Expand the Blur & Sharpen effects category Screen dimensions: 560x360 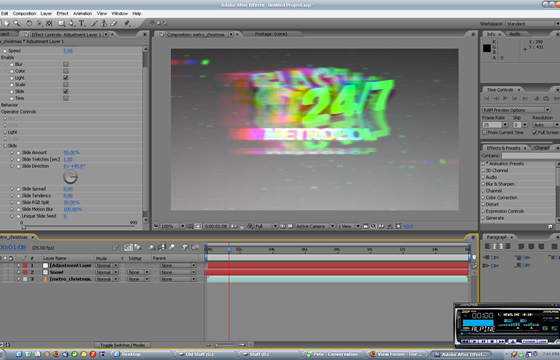(x=483, y=184)
